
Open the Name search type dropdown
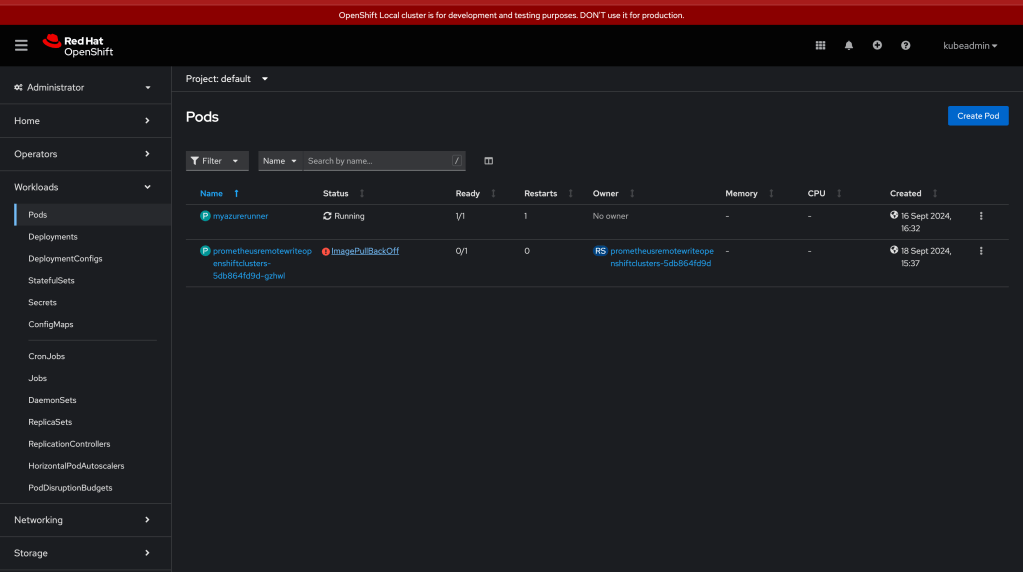point(280,161)
